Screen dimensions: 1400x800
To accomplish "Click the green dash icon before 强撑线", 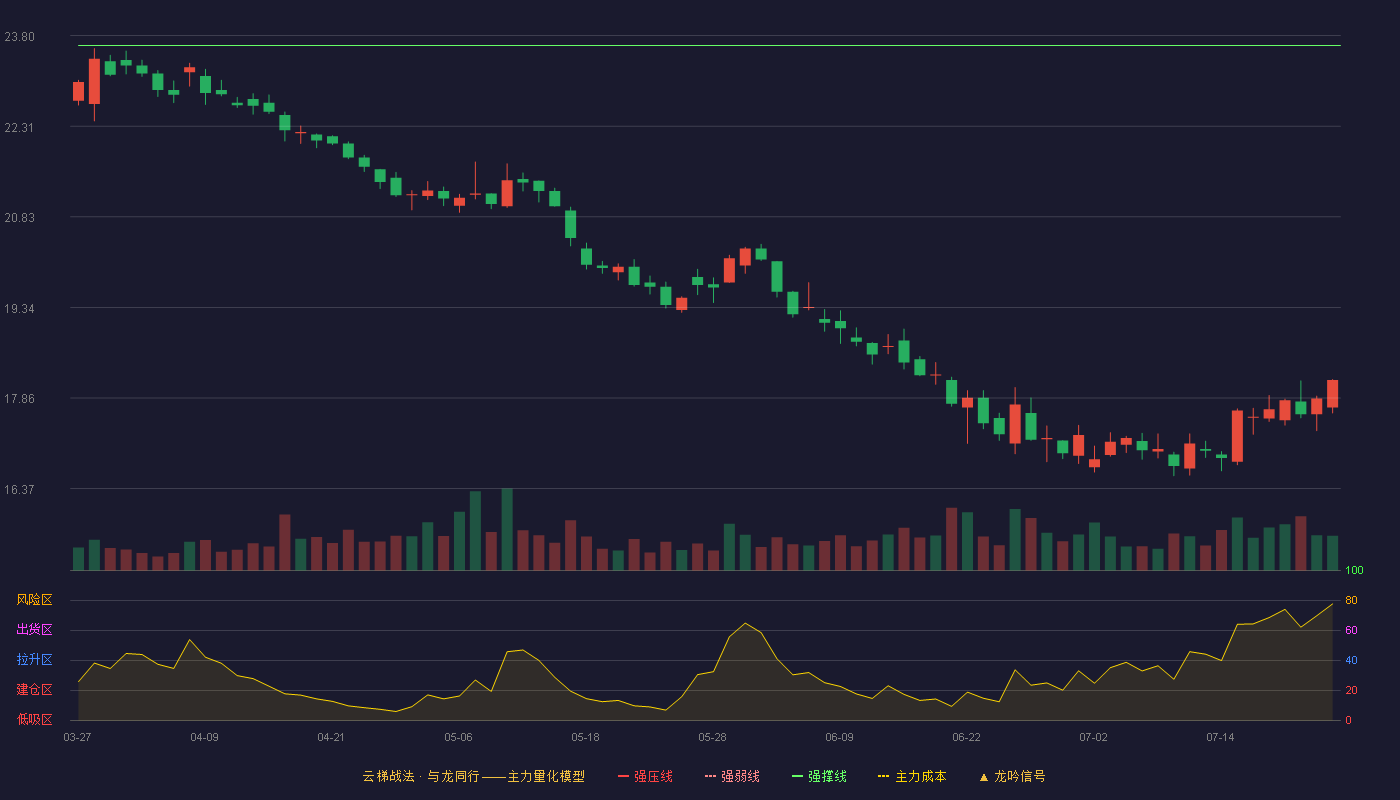I will click(797, 776).
